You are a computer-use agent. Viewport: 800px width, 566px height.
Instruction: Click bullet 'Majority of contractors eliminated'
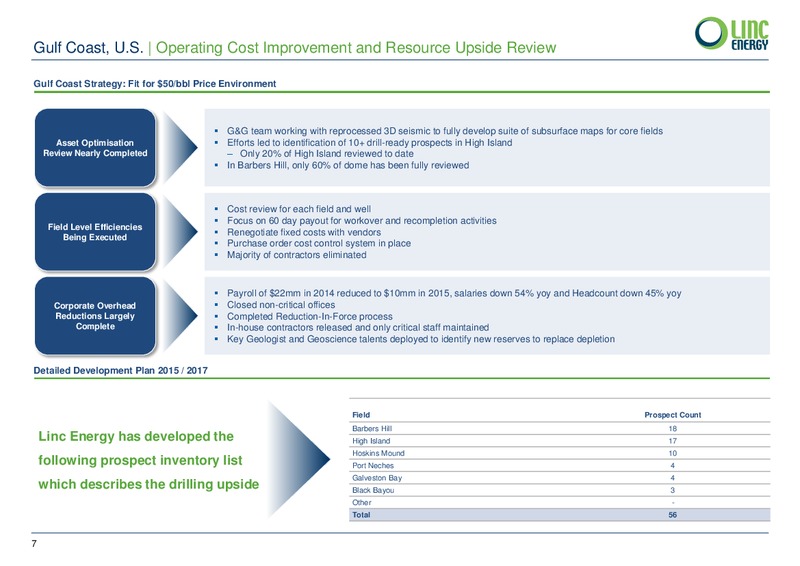pos(296,255)
